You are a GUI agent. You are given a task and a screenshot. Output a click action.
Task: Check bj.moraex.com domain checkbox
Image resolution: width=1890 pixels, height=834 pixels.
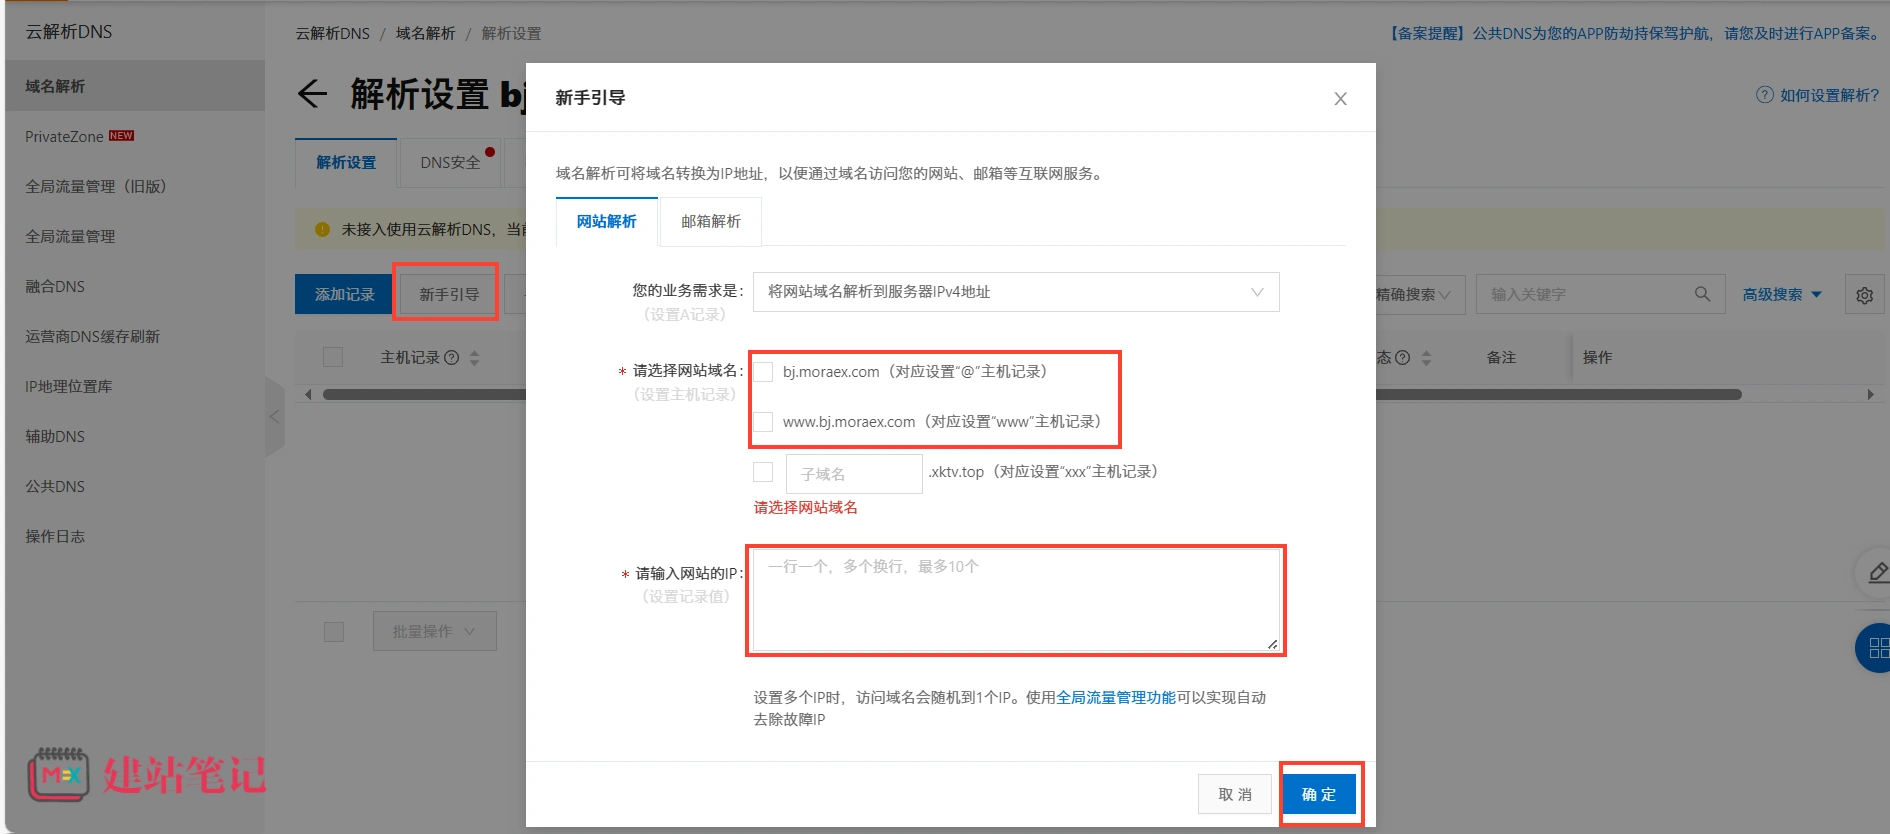click(763, 372)
